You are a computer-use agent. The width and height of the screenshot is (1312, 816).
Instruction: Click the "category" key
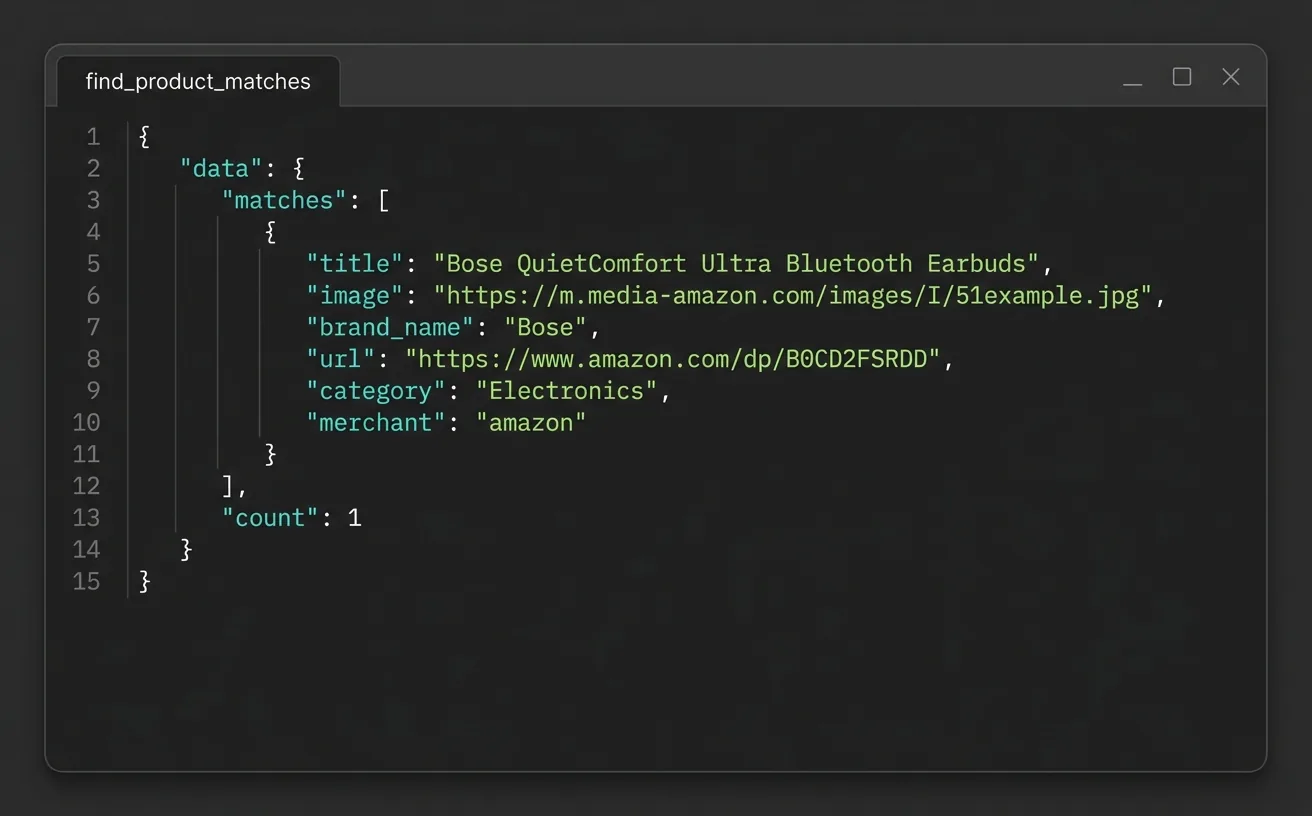375,390
